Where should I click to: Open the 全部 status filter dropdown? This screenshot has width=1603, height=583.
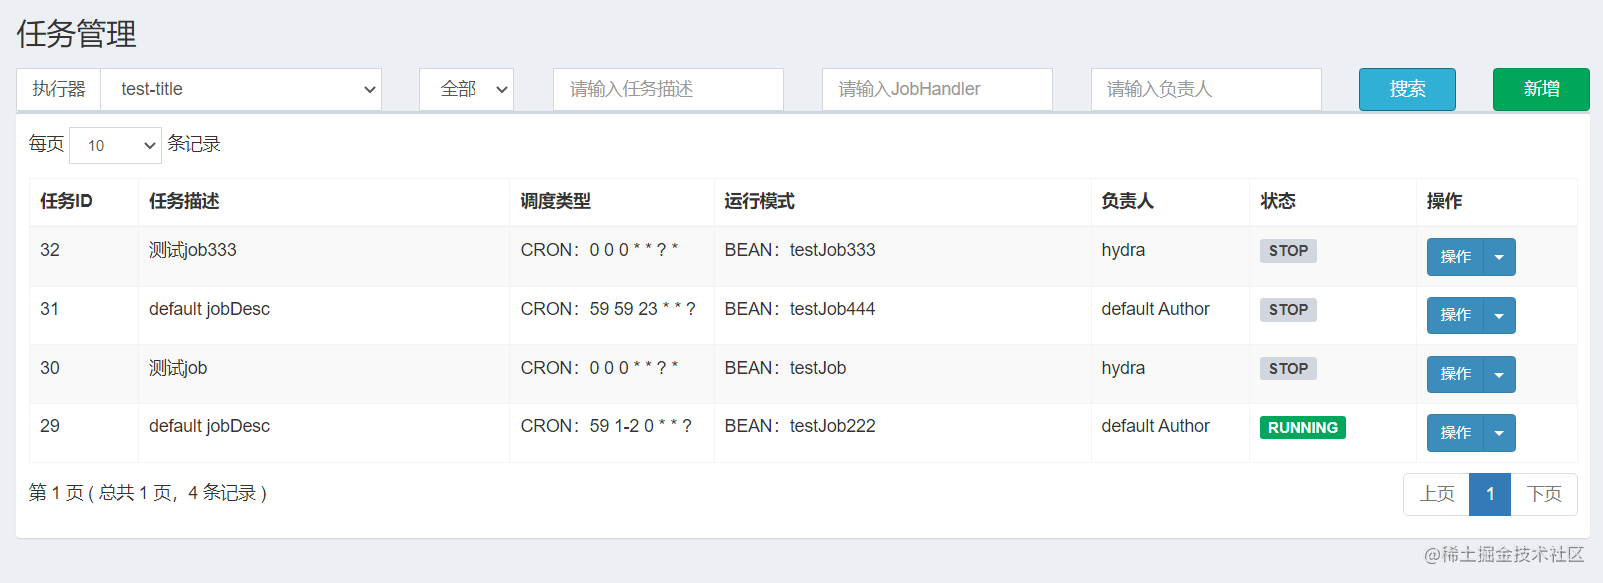click(x=466, y=89)
